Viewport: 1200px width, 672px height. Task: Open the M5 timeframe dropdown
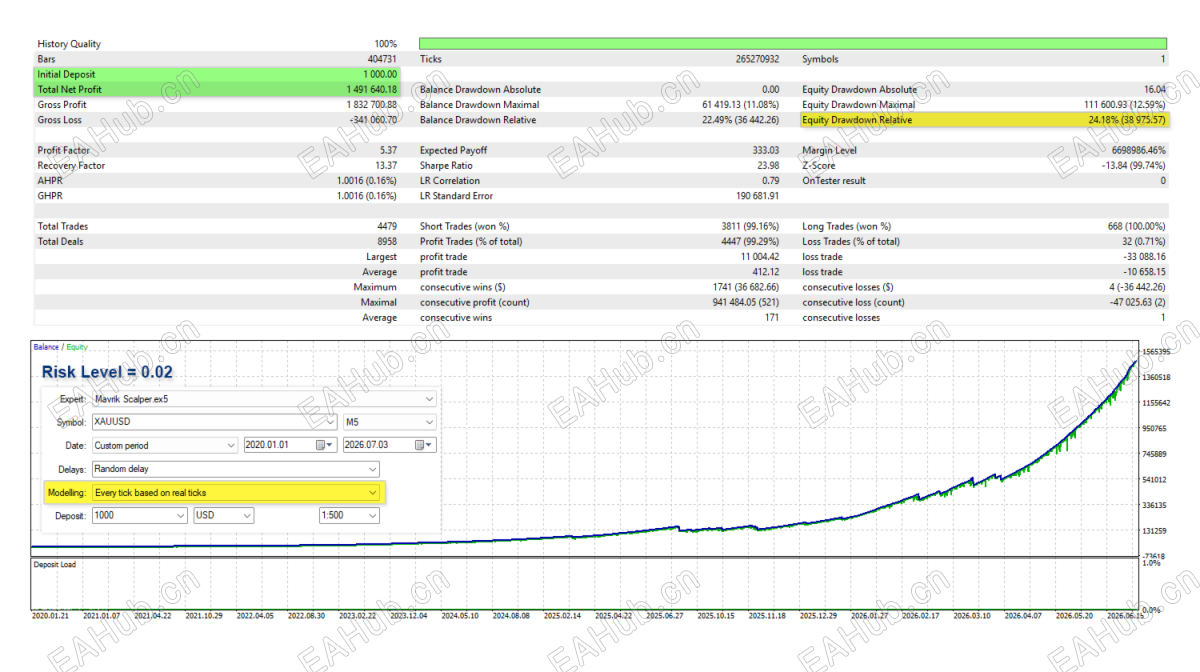390,422
